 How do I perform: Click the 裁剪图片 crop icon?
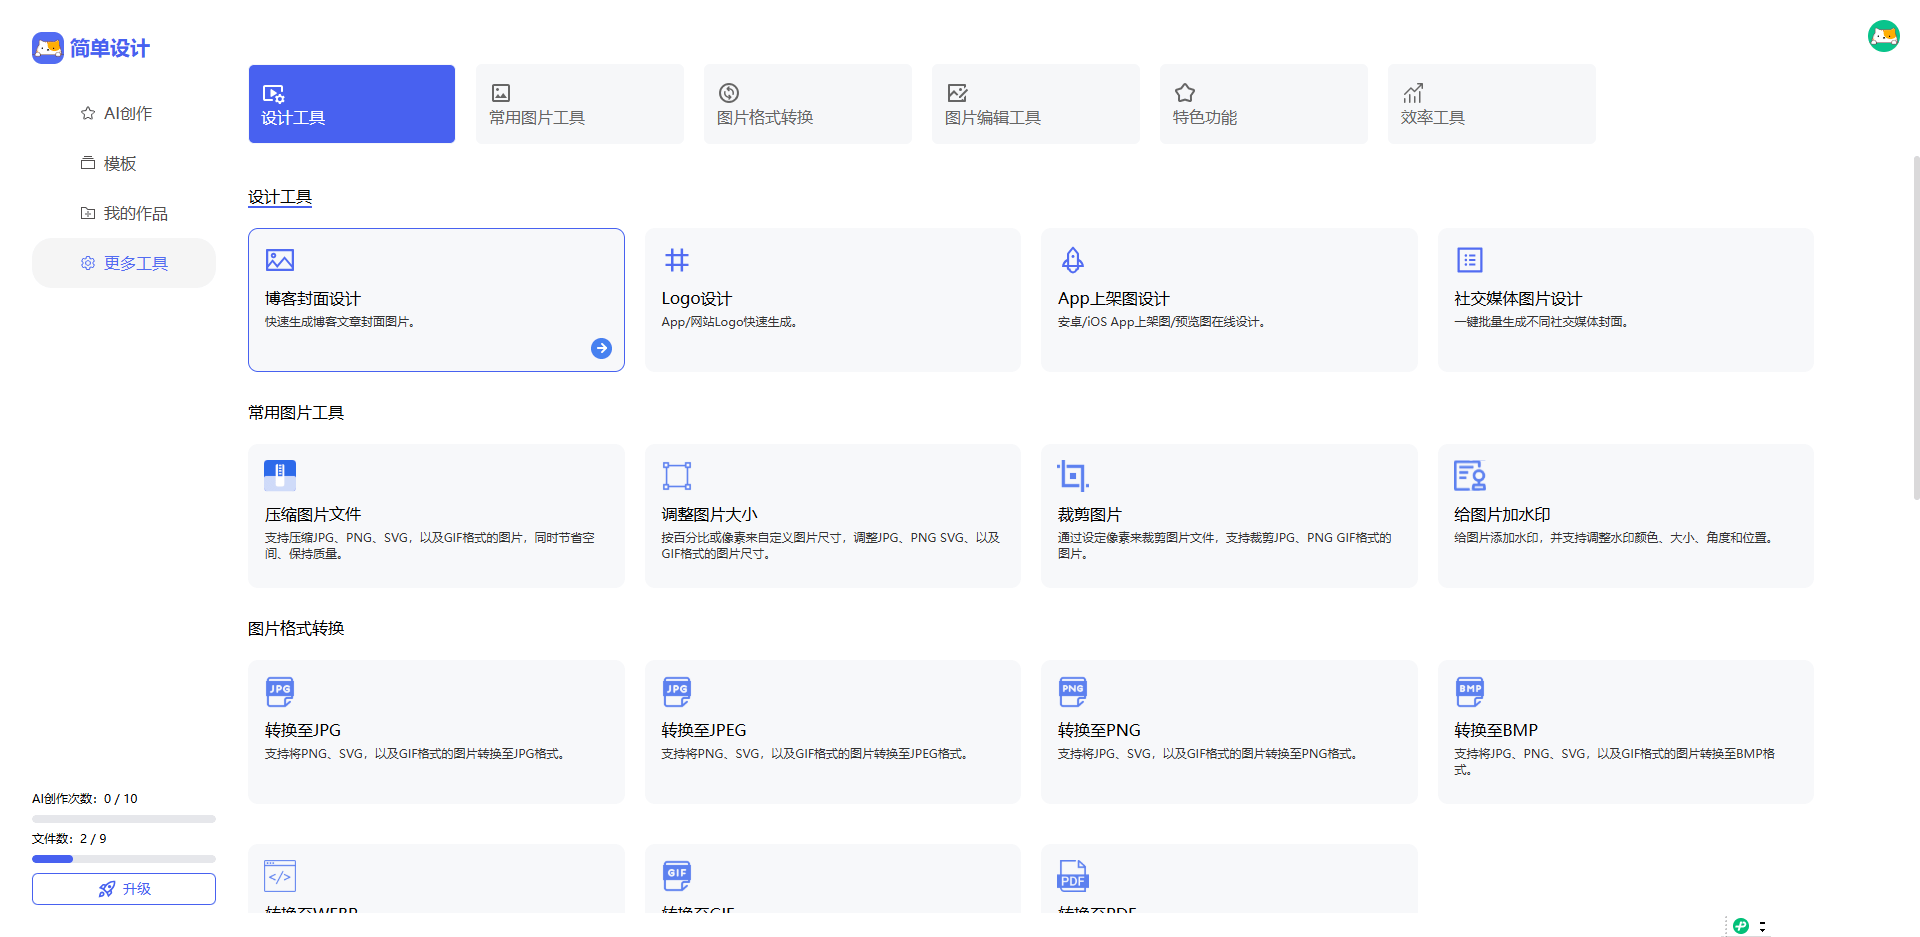[1073, 475]
